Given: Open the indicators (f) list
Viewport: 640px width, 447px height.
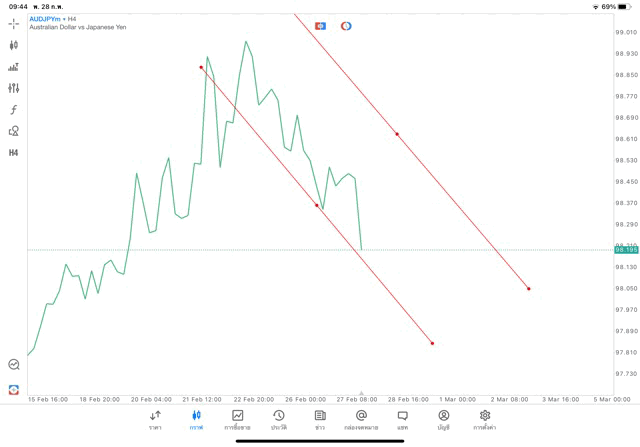Looking at the screenshot, I should pos(14,109).
